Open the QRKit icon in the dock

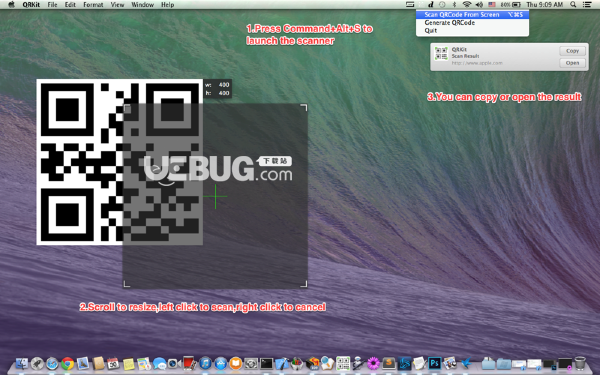tap(343, 364)
